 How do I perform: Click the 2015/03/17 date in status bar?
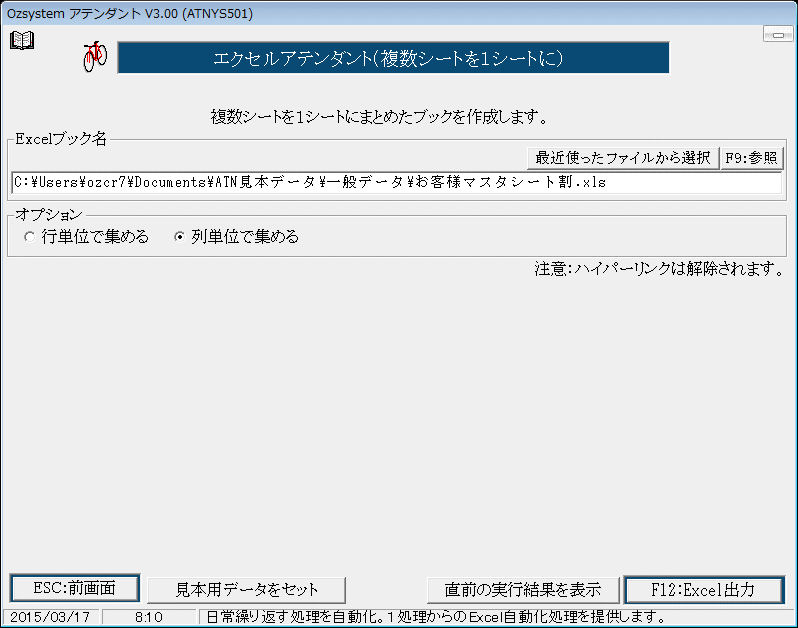click(x=50, y=617)
